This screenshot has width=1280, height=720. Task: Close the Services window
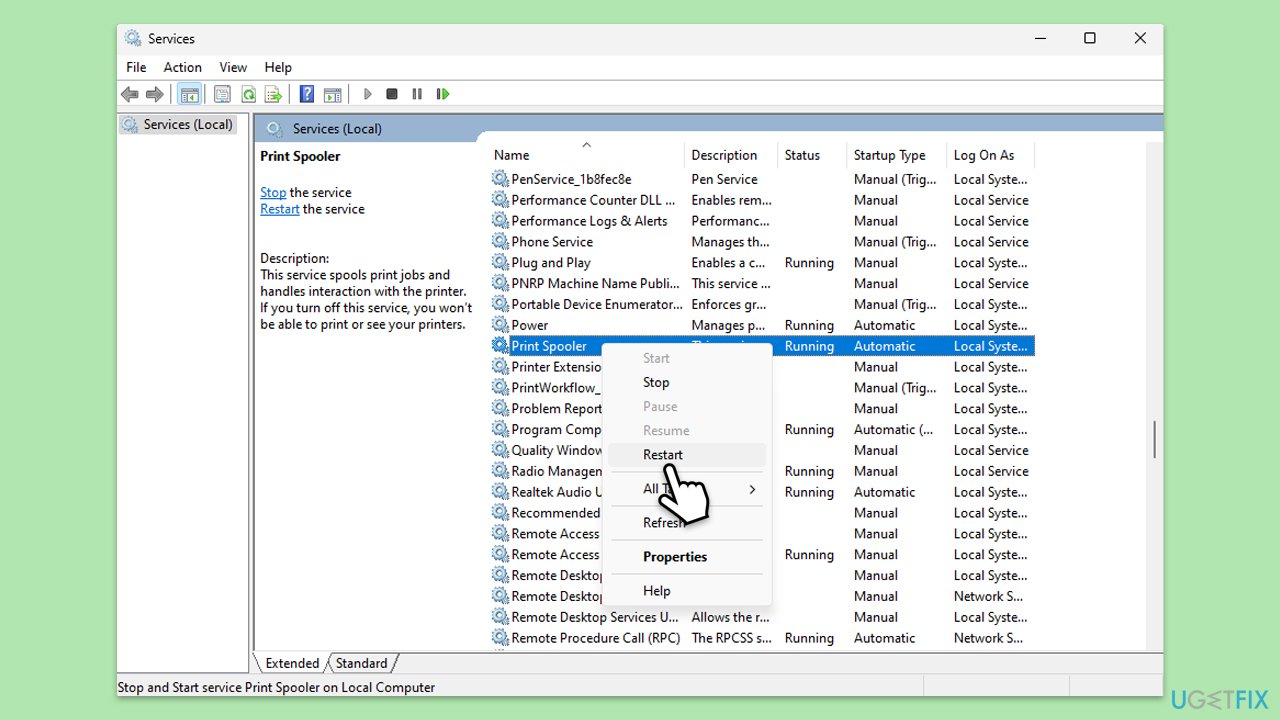click(x=1140, y=38)
